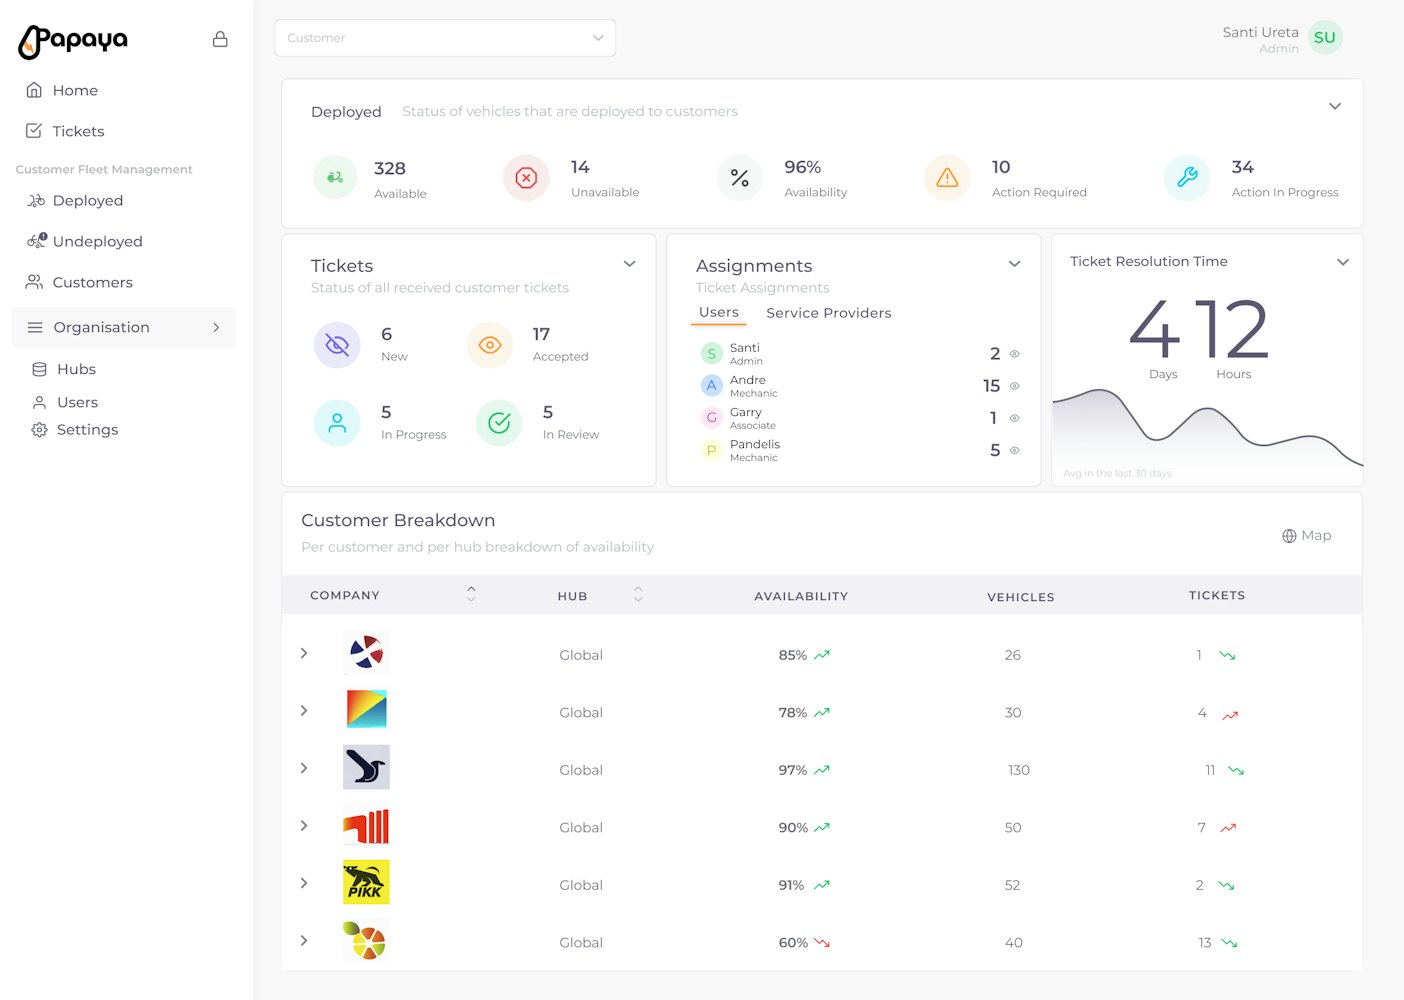Image resolution: width=1404 pixels, height=1000 pixels.
Task: Expand the Organisation menu chevron
Action: (x=216, y=327)
